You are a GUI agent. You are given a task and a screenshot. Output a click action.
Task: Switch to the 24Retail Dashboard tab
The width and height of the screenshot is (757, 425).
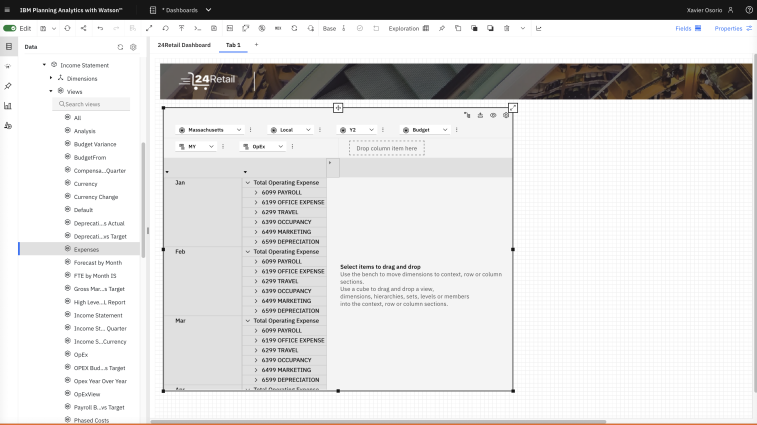(184, 45)
